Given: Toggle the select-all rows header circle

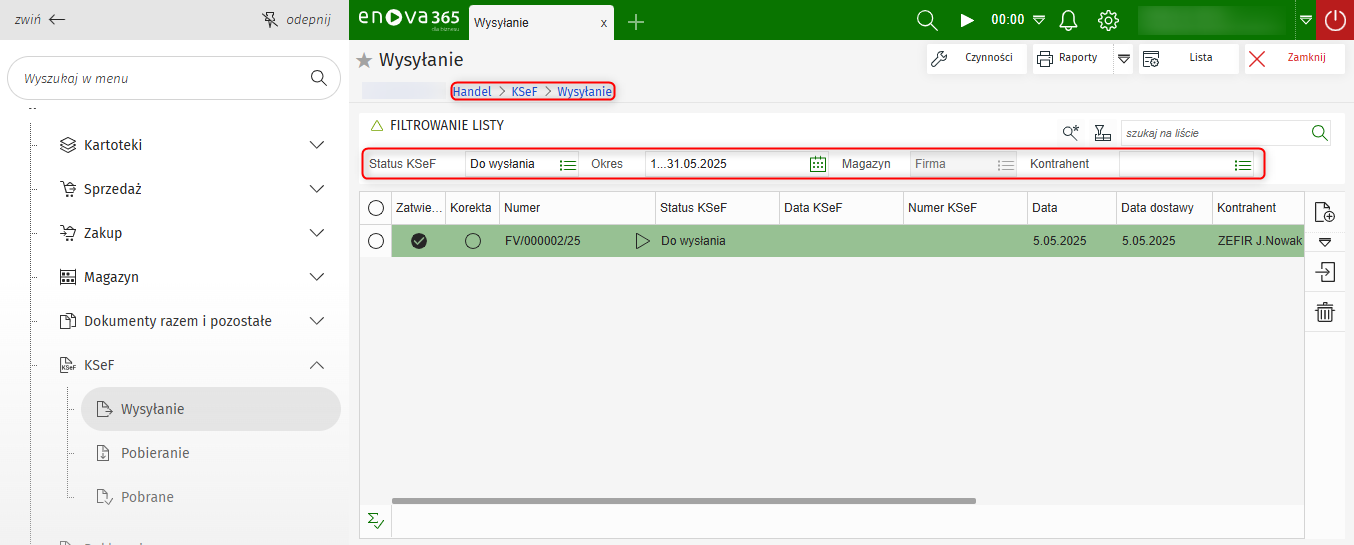Looking at the screenshot, I should coord(376,208).
